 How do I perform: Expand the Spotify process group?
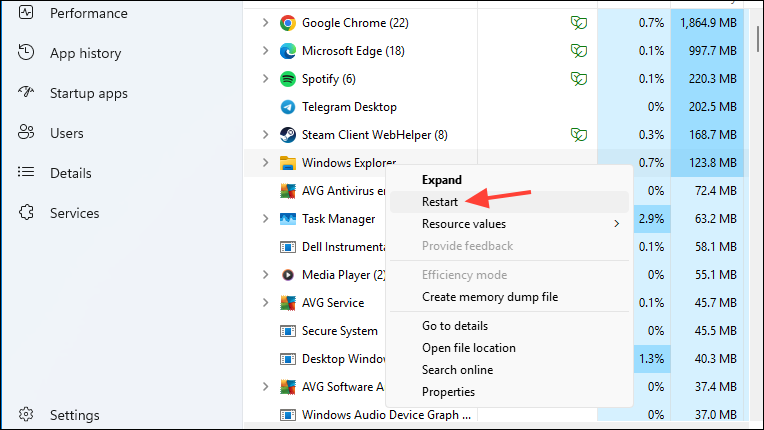click(x=265, y=79)
